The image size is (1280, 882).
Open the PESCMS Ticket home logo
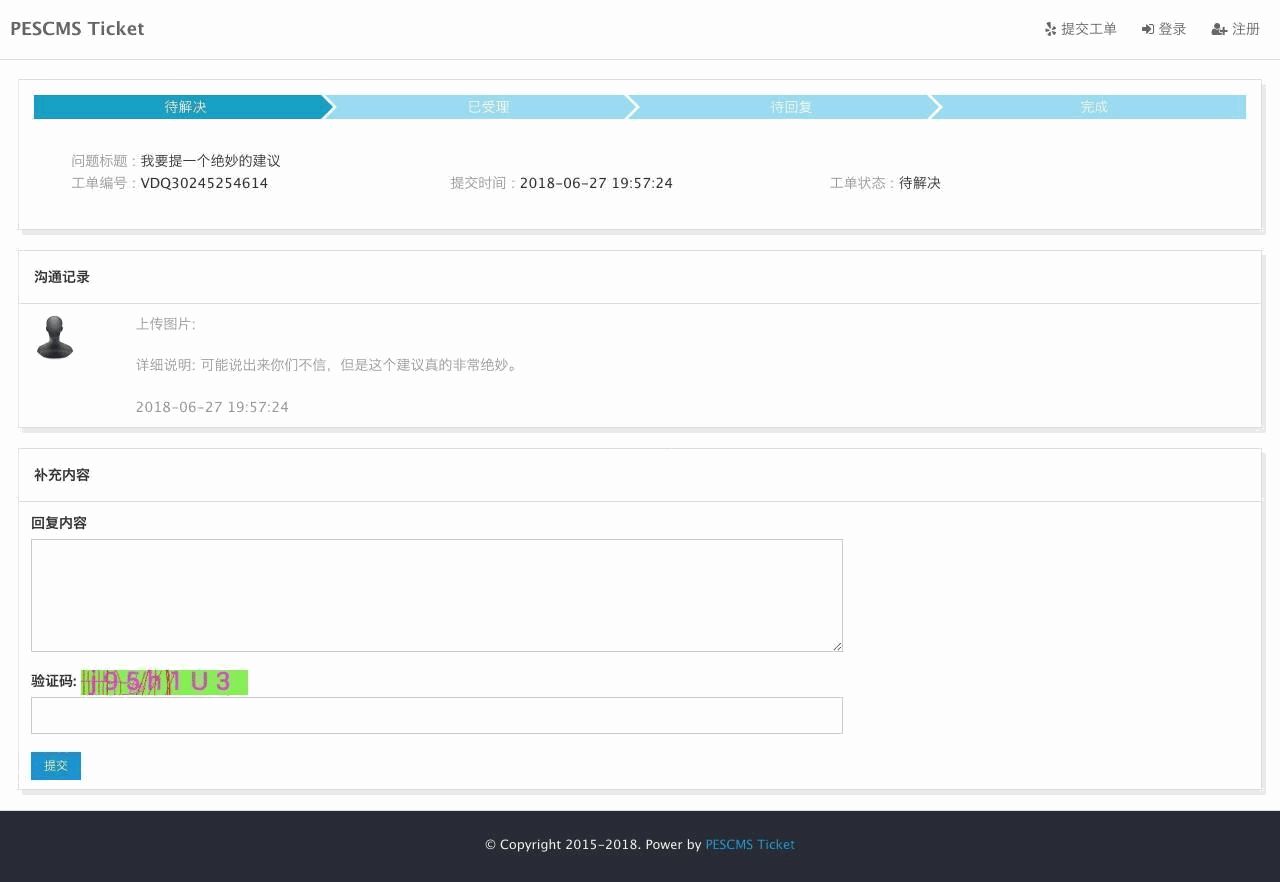pyautogui.click(x=77, y=29)
